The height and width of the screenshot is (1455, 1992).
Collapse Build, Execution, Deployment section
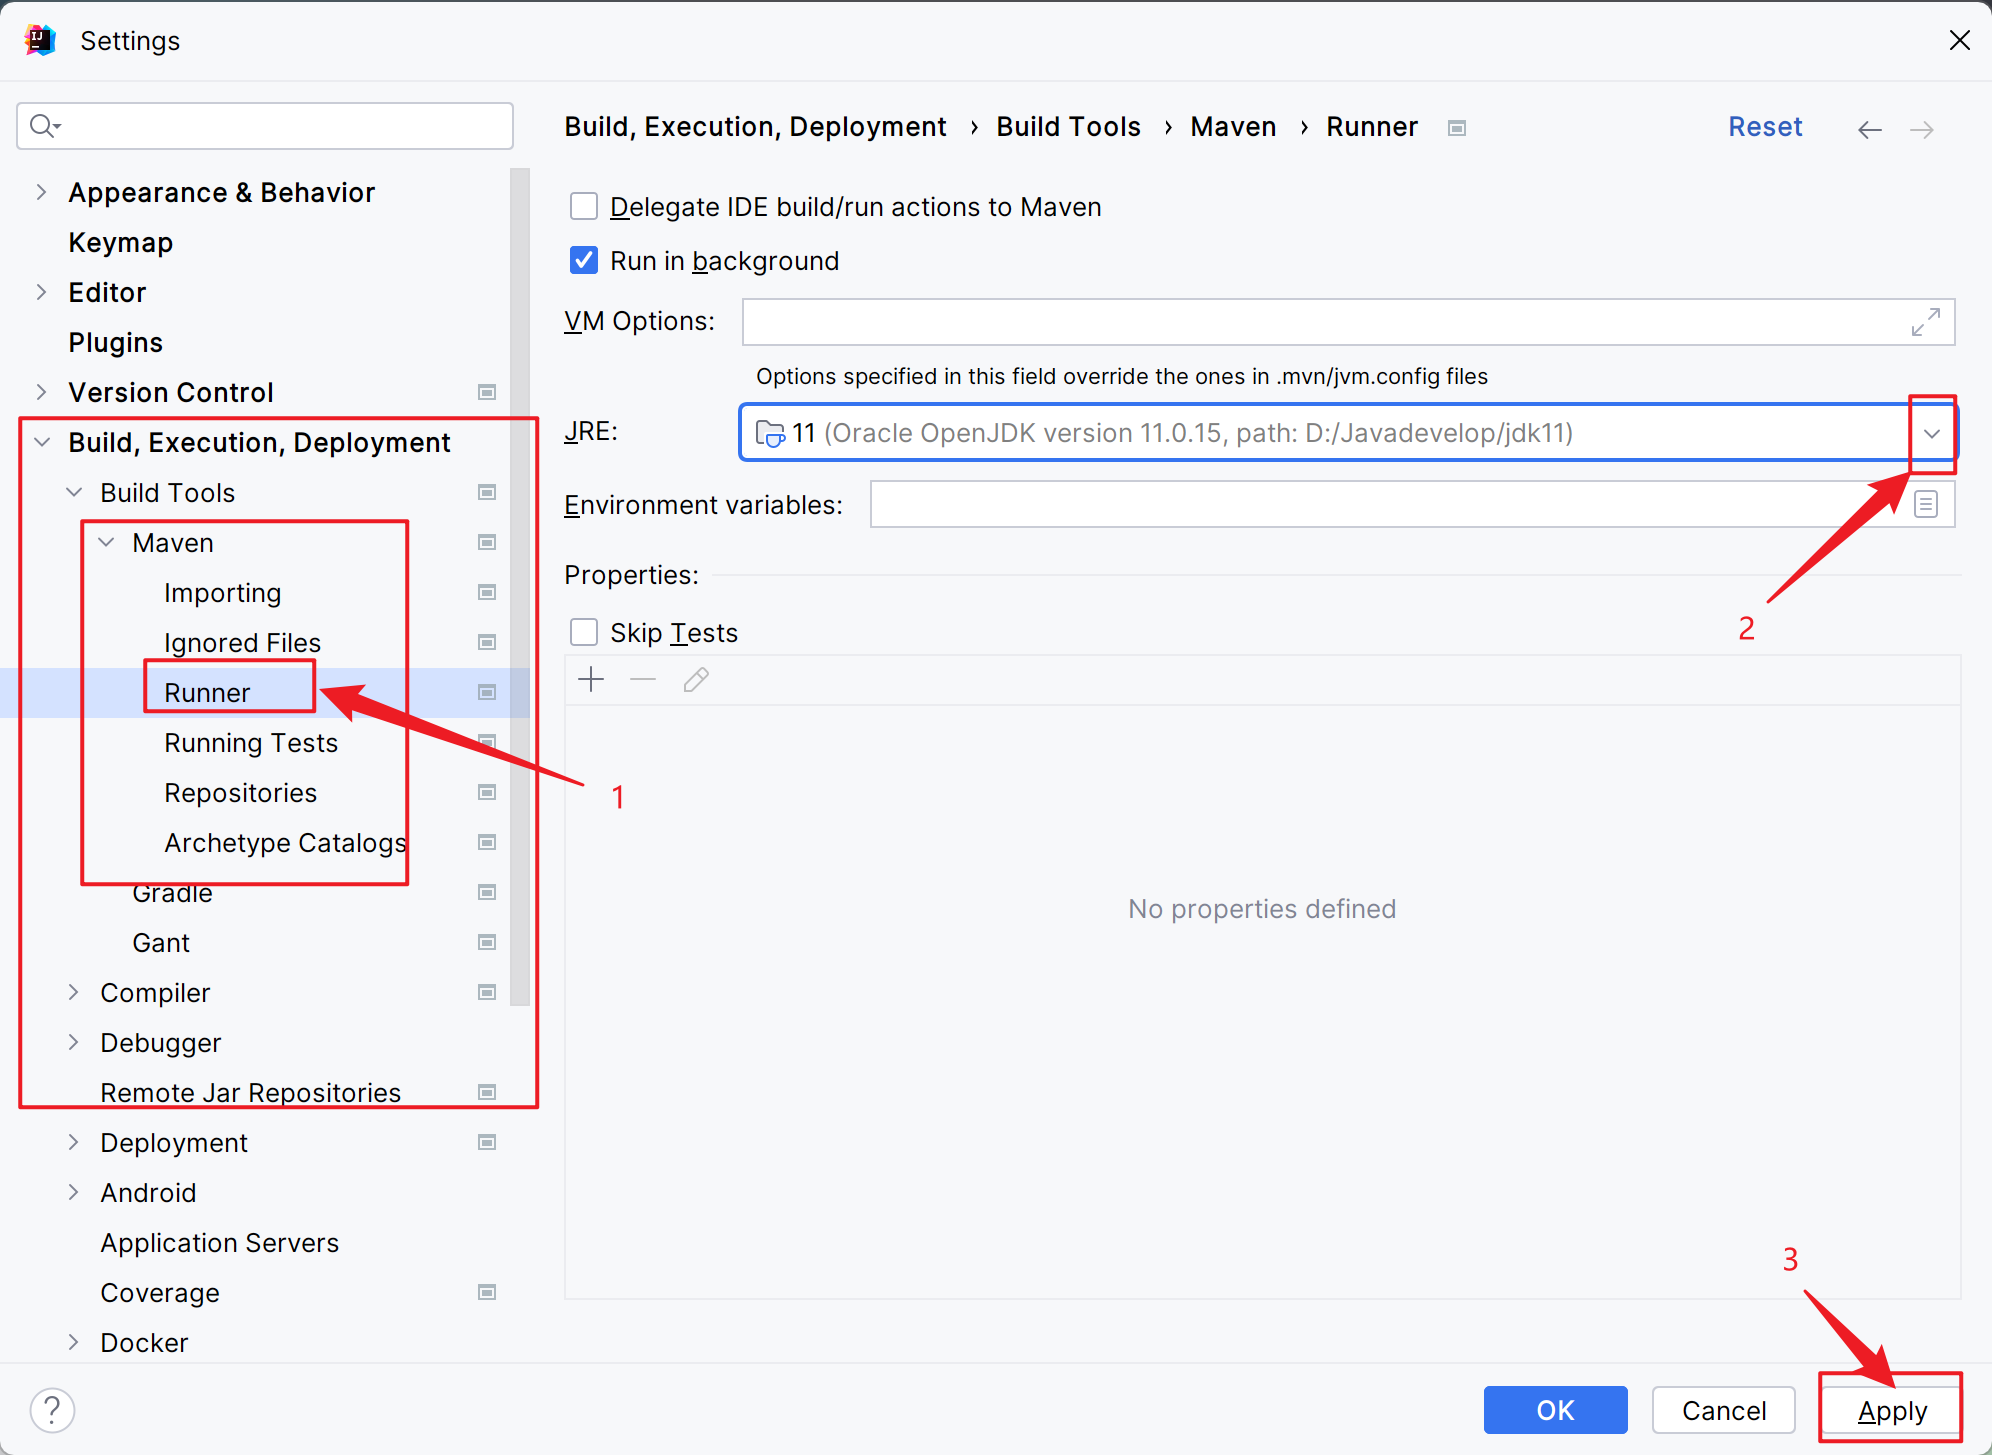tap(42, 442)
